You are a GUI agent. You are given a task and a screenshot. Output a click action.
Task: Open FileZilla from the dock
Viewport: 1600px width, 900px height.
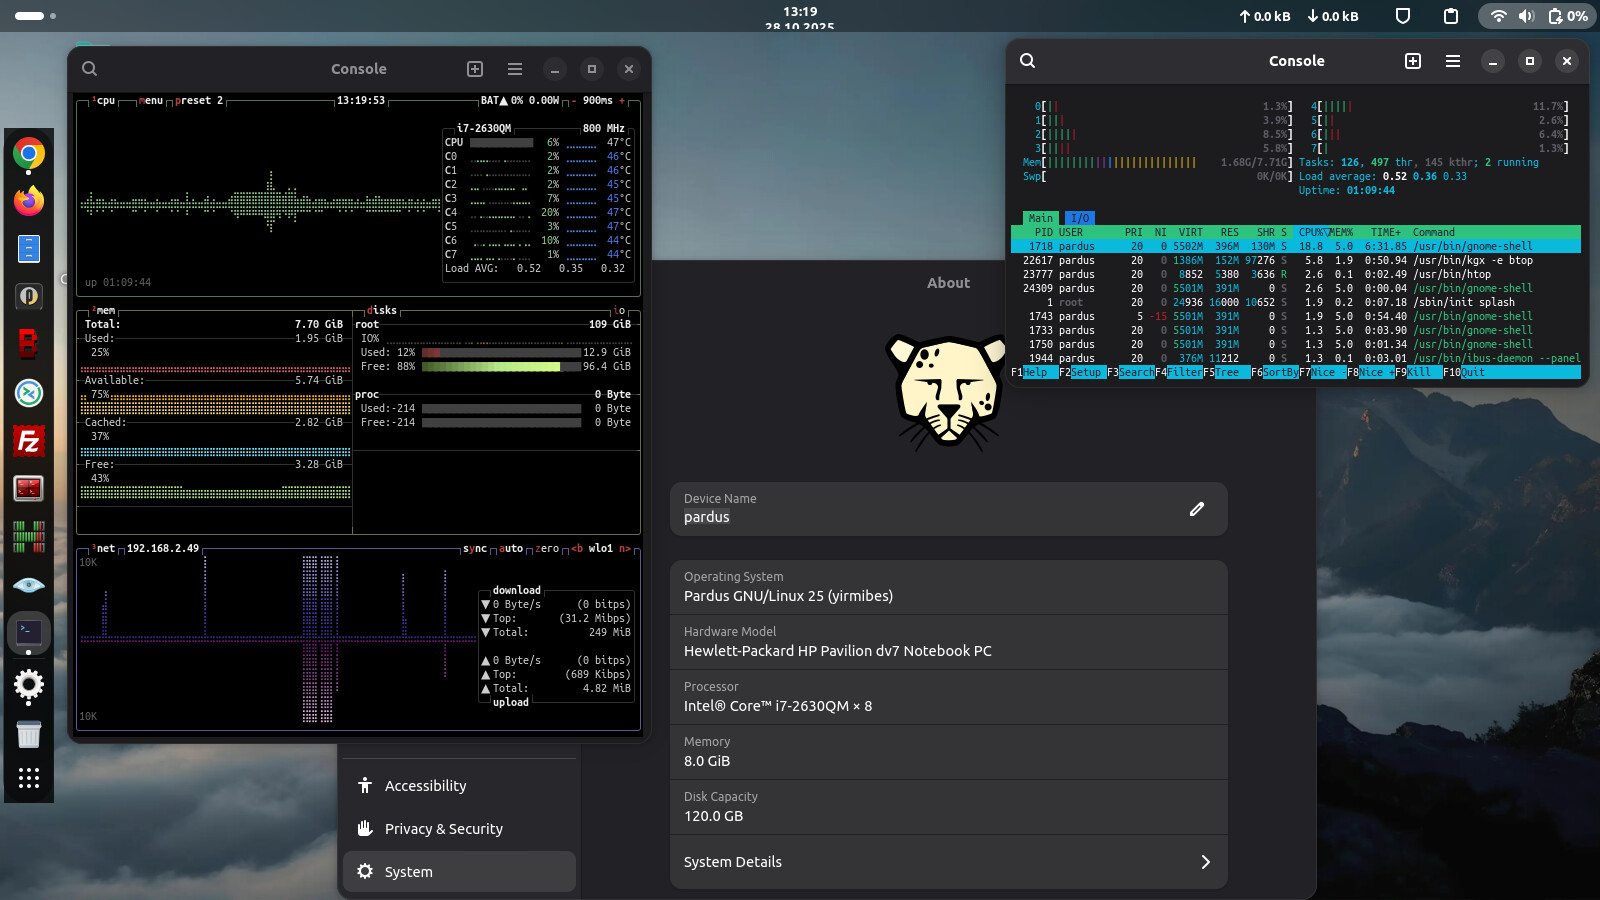click(x=29, y=441)
